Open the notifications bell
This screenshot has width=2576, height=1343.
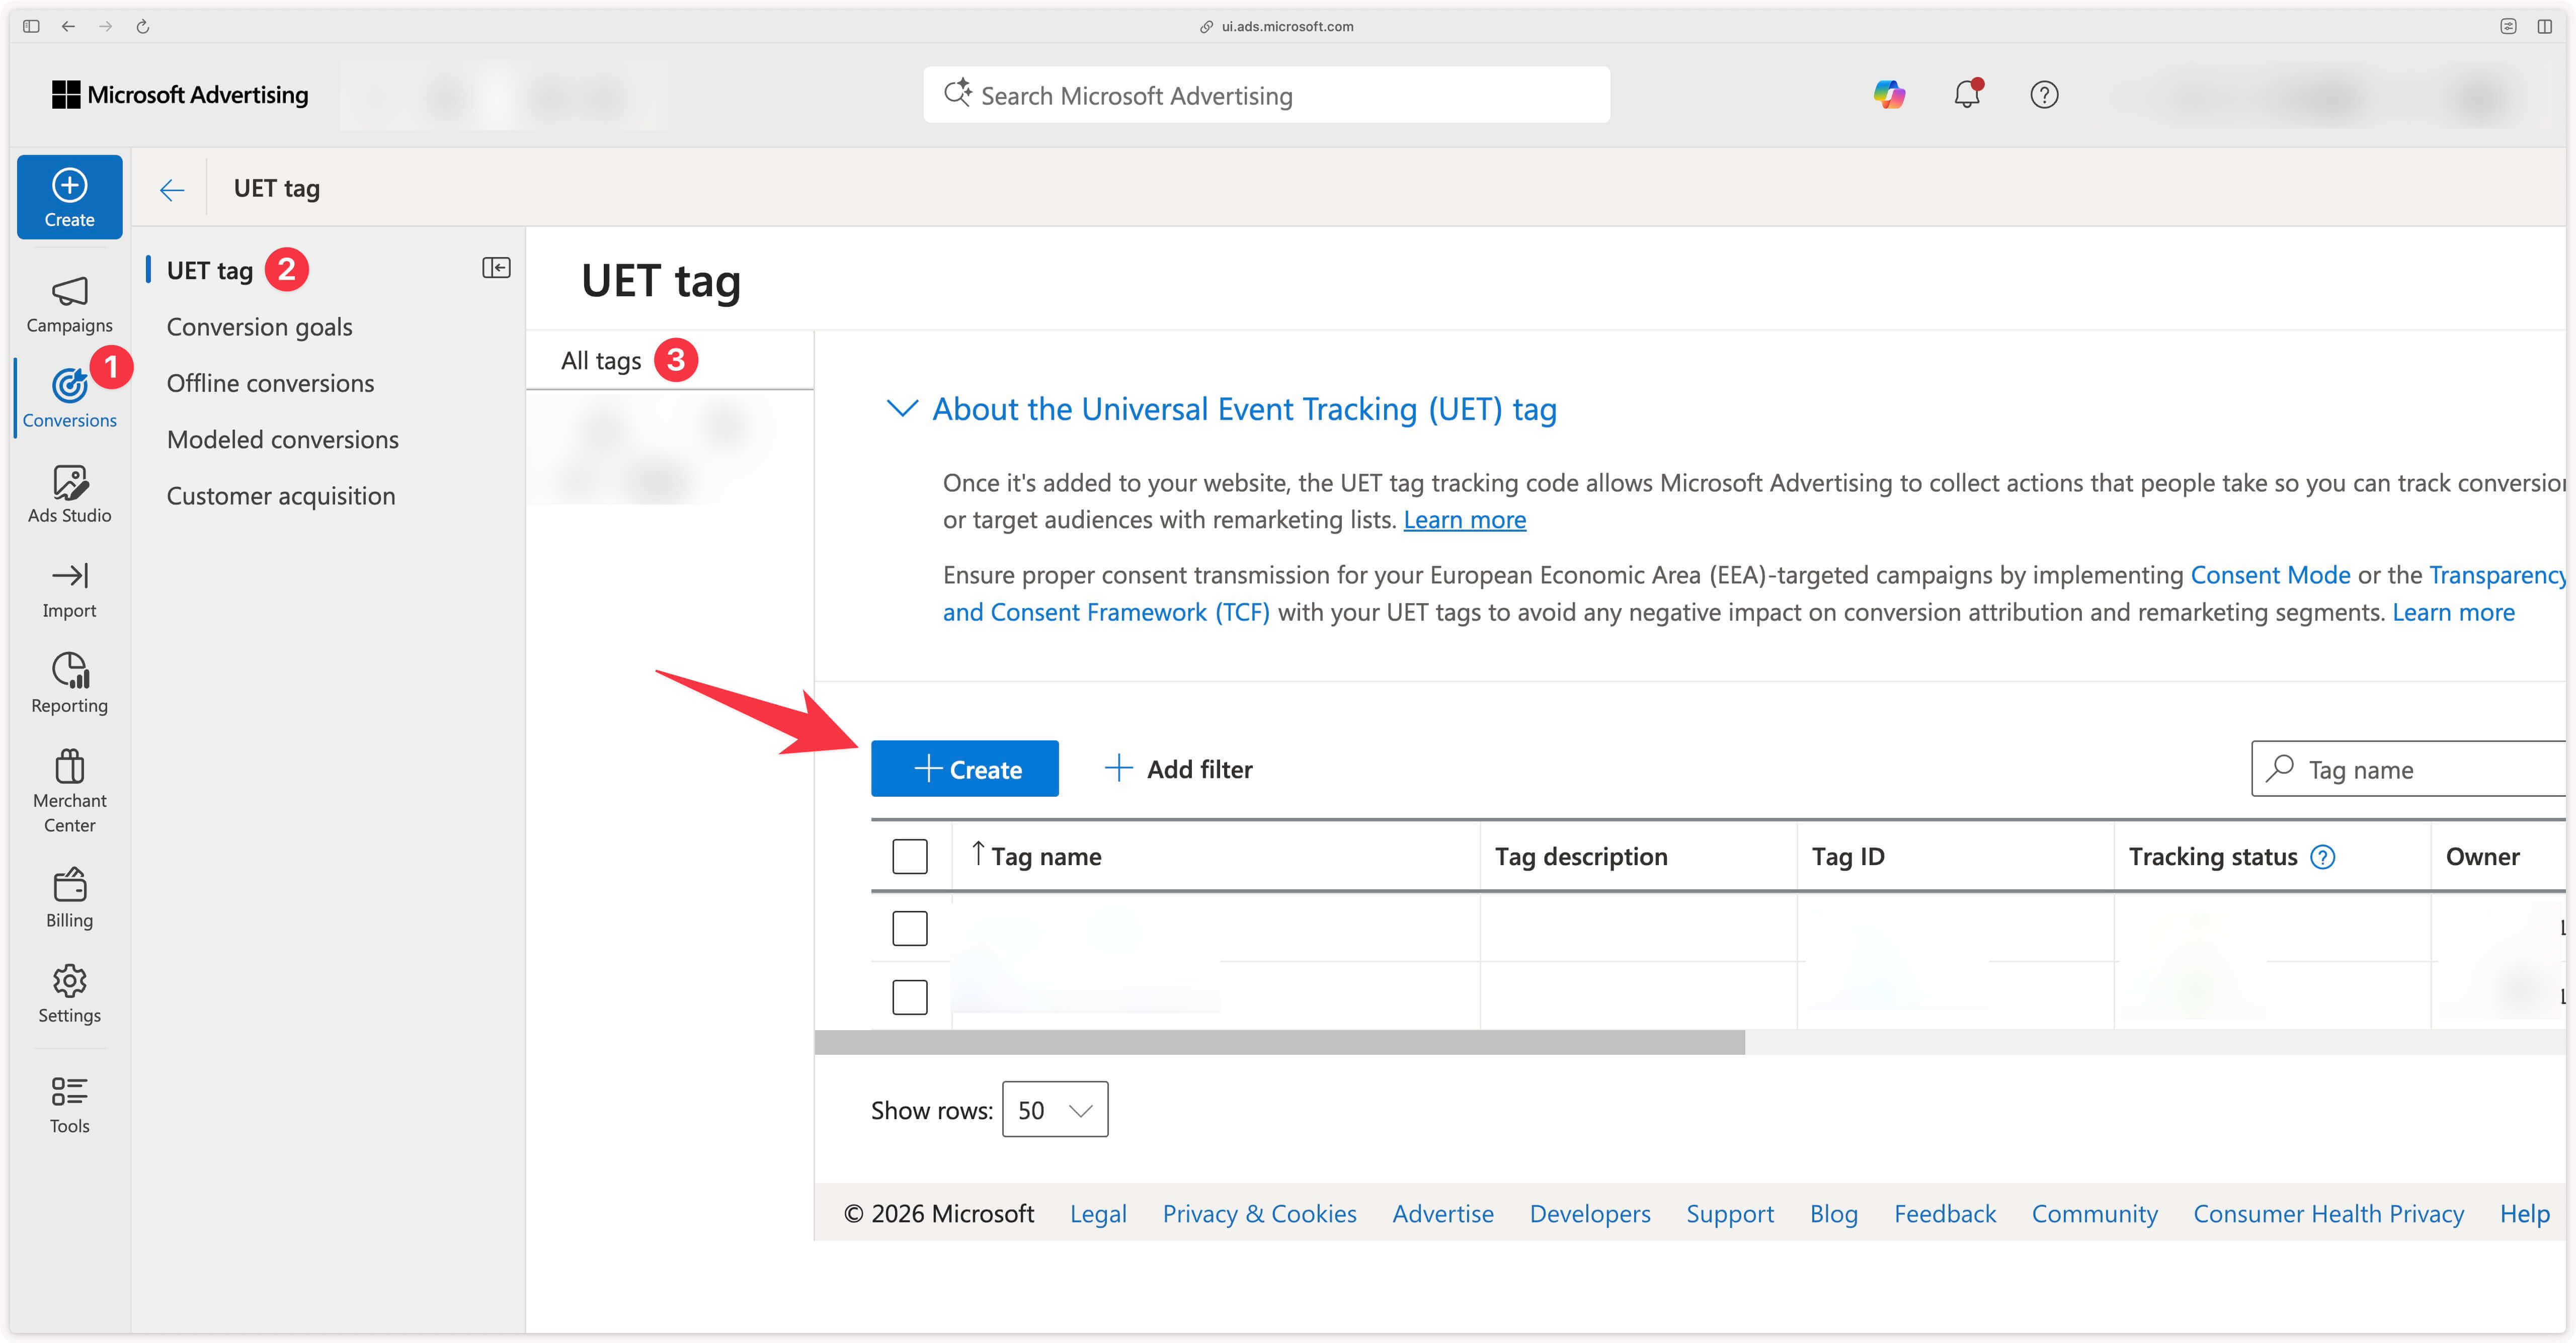pos(1967,94)
